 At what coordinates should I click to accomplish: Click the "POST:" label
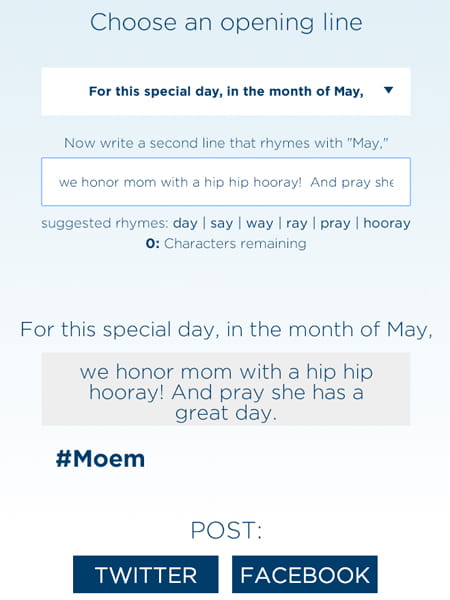tap(227, 530)
